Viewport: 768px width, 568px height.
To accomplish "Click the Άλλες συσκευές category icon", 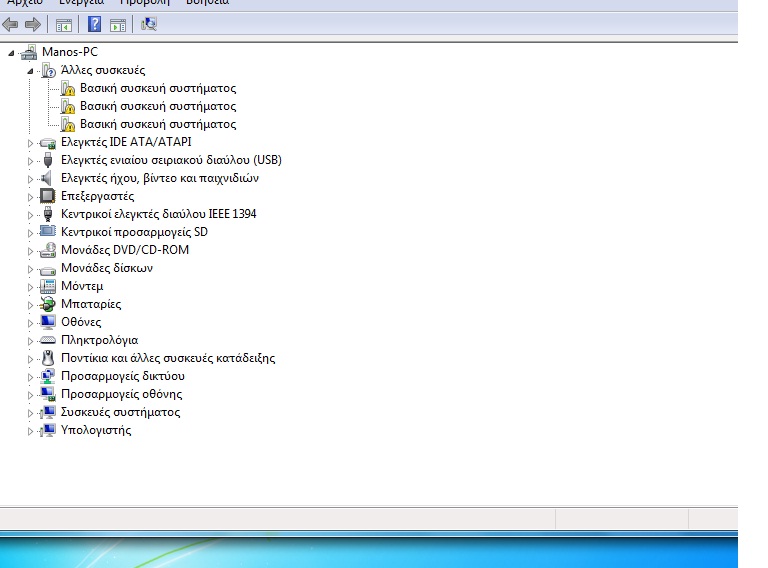I will point(48,70).
